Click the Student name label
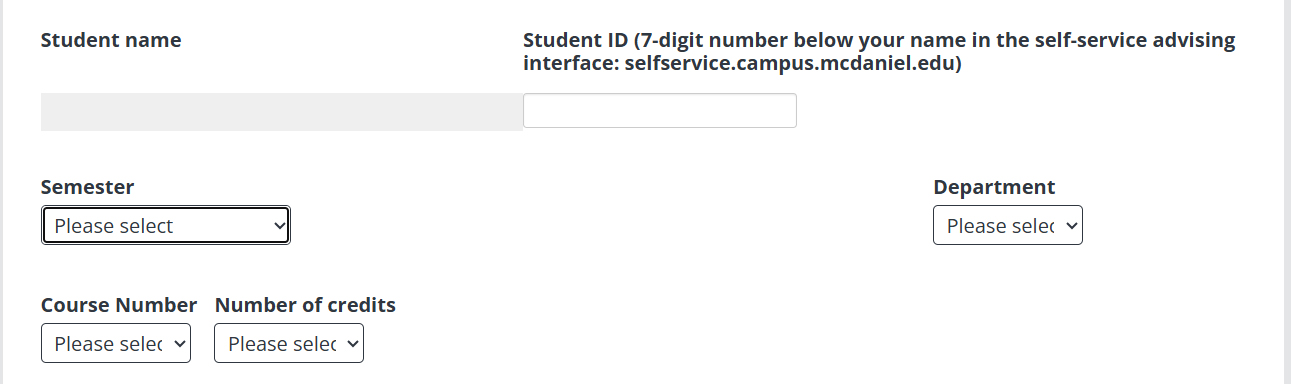The height and width of the screenshot is (384, 1291). pyautogui.click(x=111, y=41)
